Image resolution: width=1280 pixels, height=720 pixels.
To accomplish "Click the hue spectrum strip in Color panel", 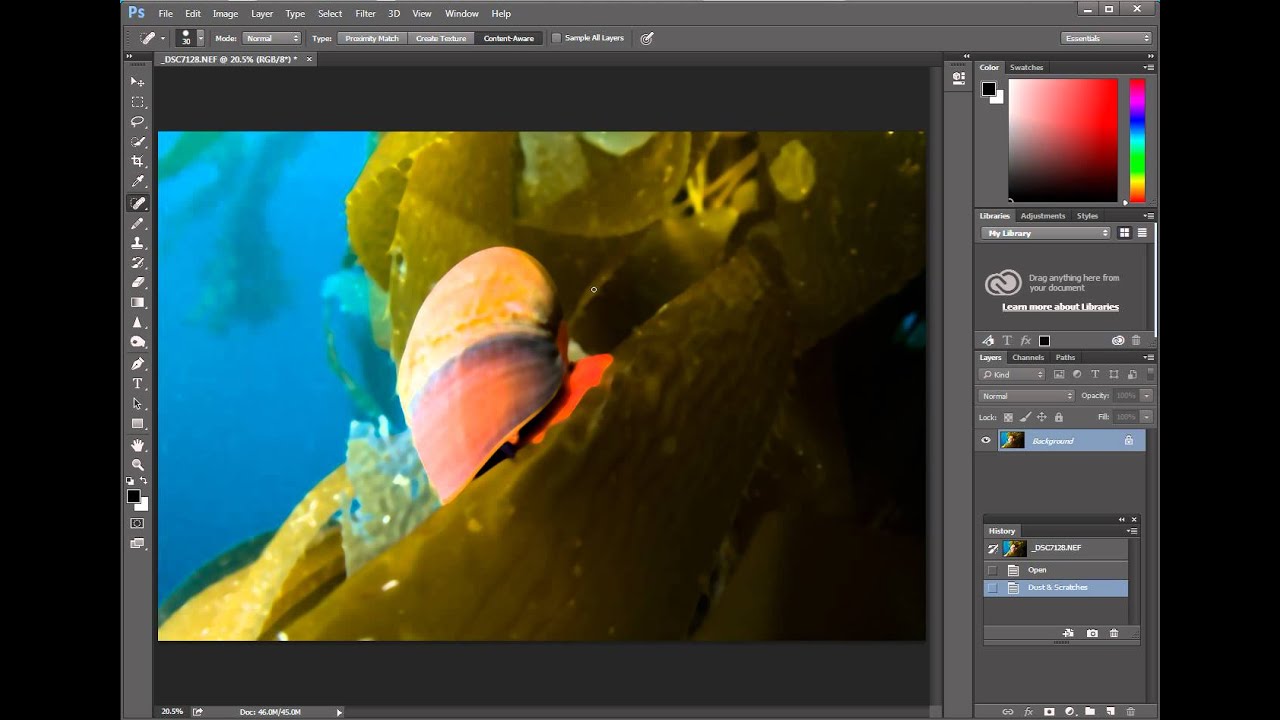I will (1137, 140).
